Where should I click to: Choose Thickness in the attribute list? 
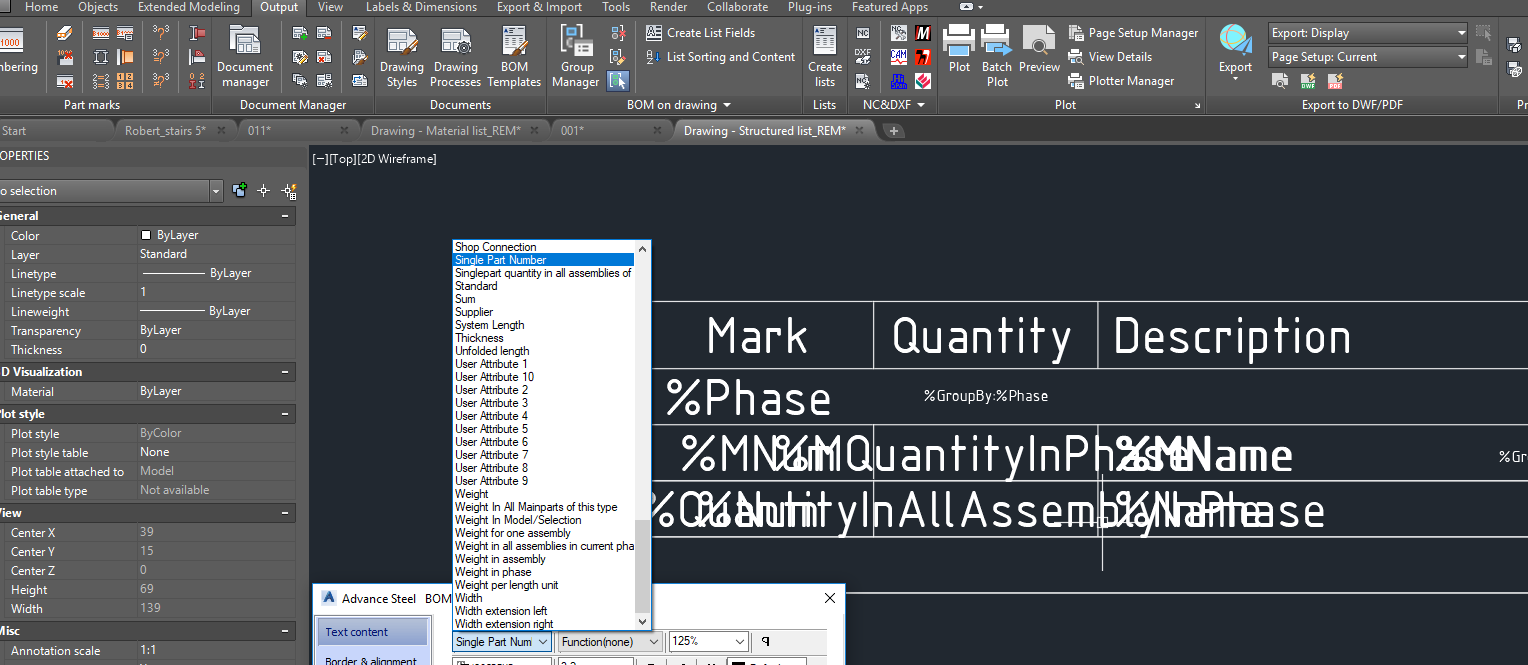point(479,338)
